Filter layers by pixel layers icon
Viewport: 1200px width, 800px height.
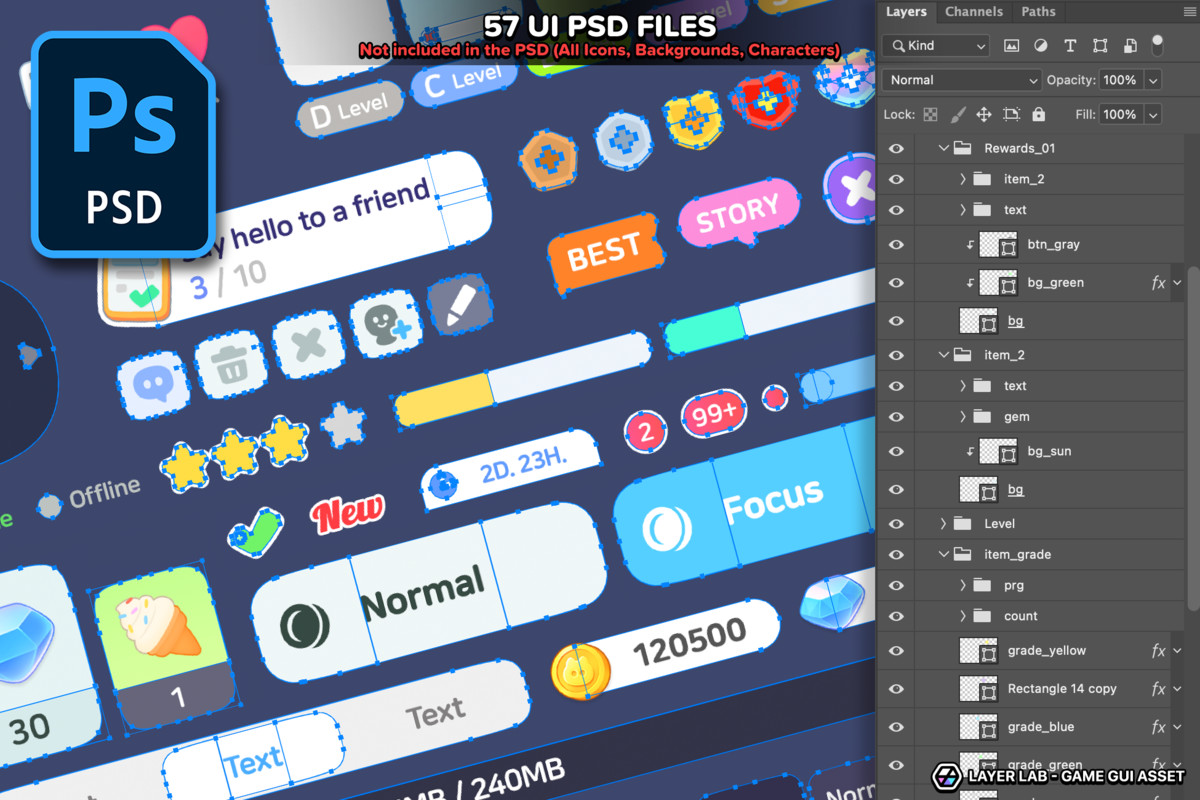1011,46
